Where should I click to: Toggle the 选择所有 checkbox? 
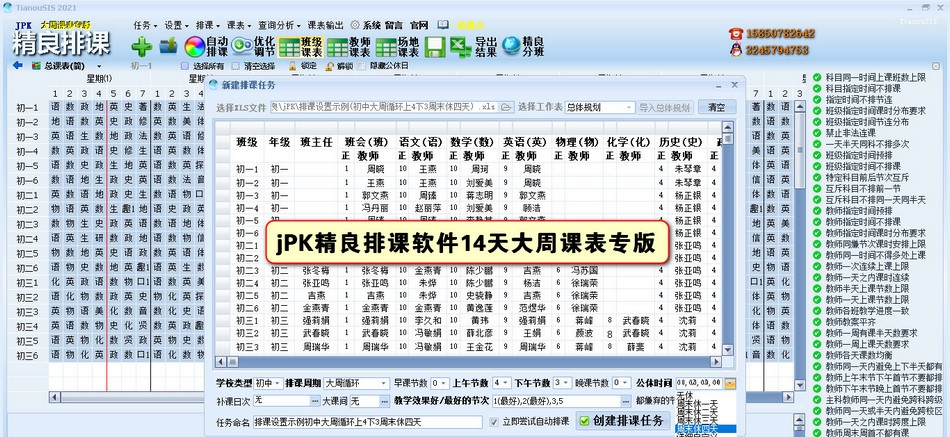click(185, 66)
